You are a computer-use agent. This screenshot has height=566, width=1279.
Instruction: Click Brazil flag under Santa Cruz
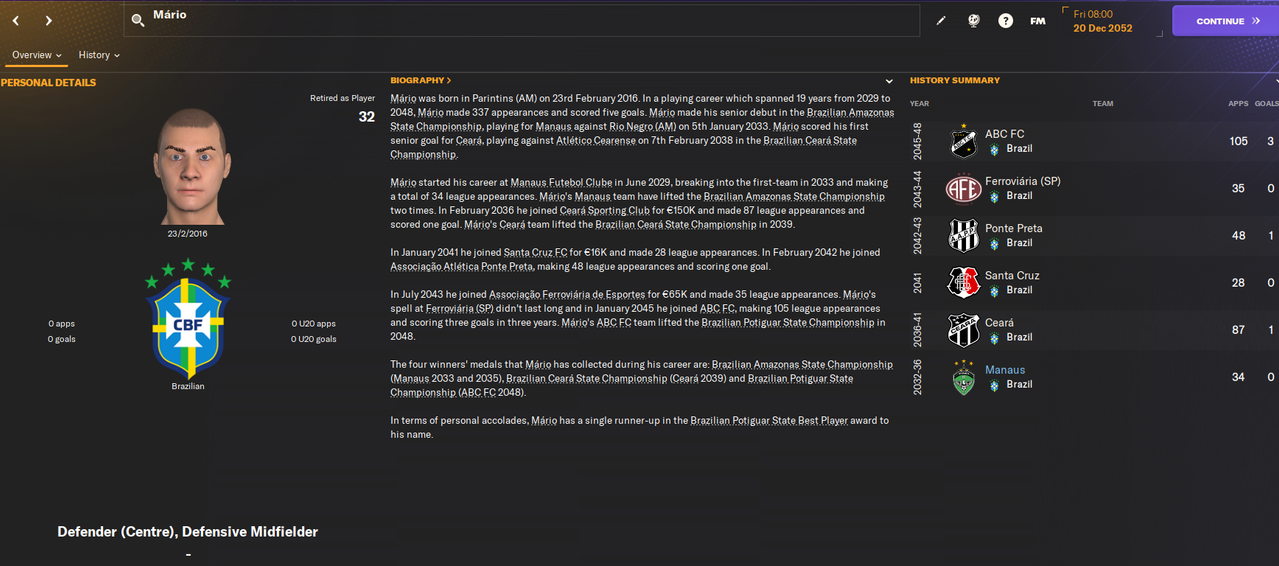[x=994, y=290]
